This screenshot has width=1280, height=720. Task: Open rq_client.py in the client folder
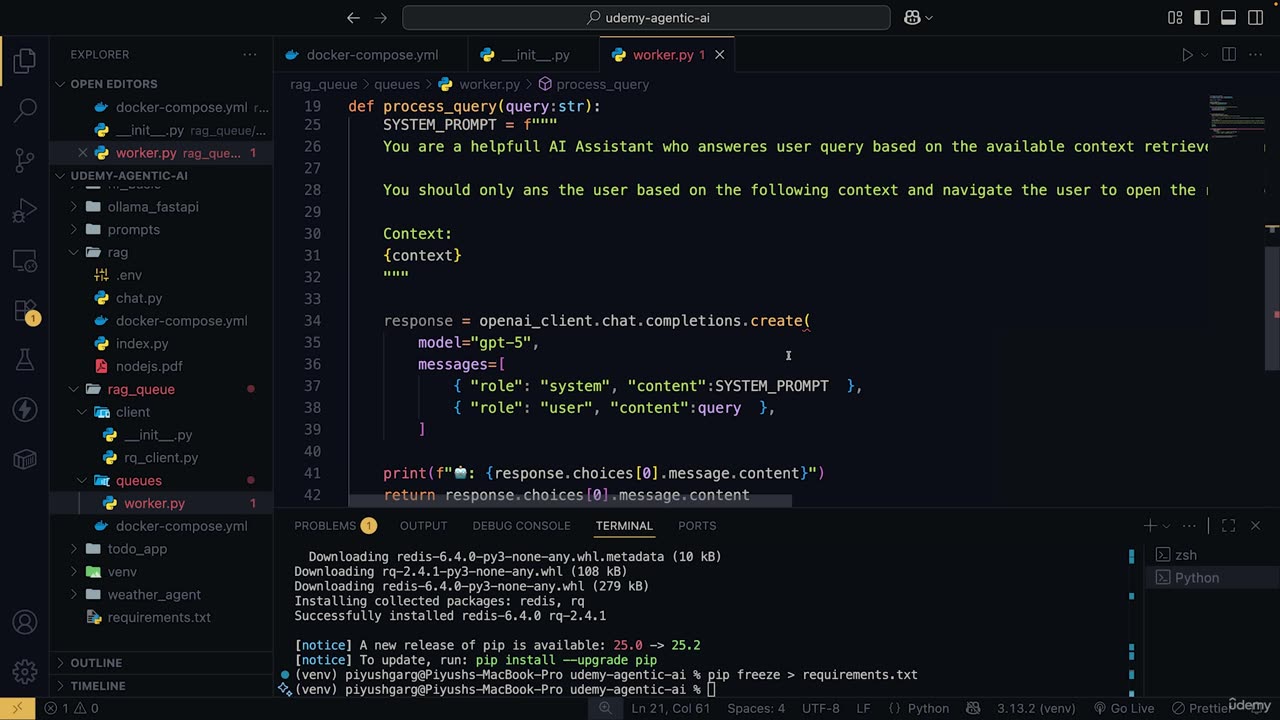tap(161, 458)
